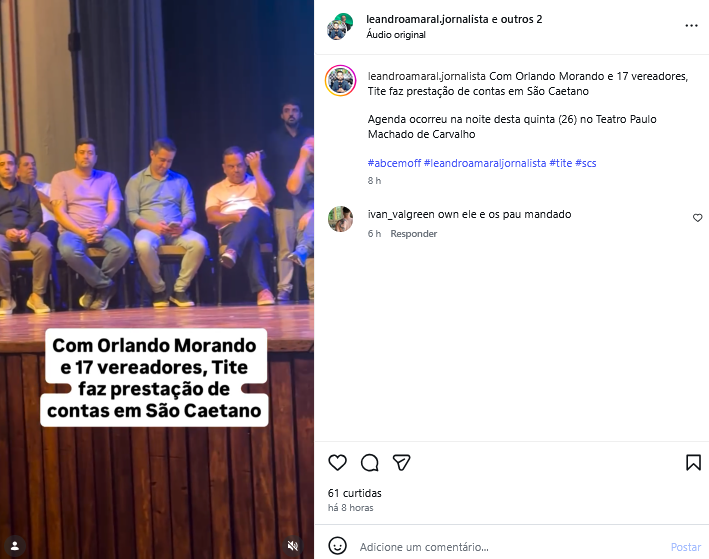709x559 pixels.
Task: Open comments with the speech bubble icon
Action: click(x=369, y=463)
